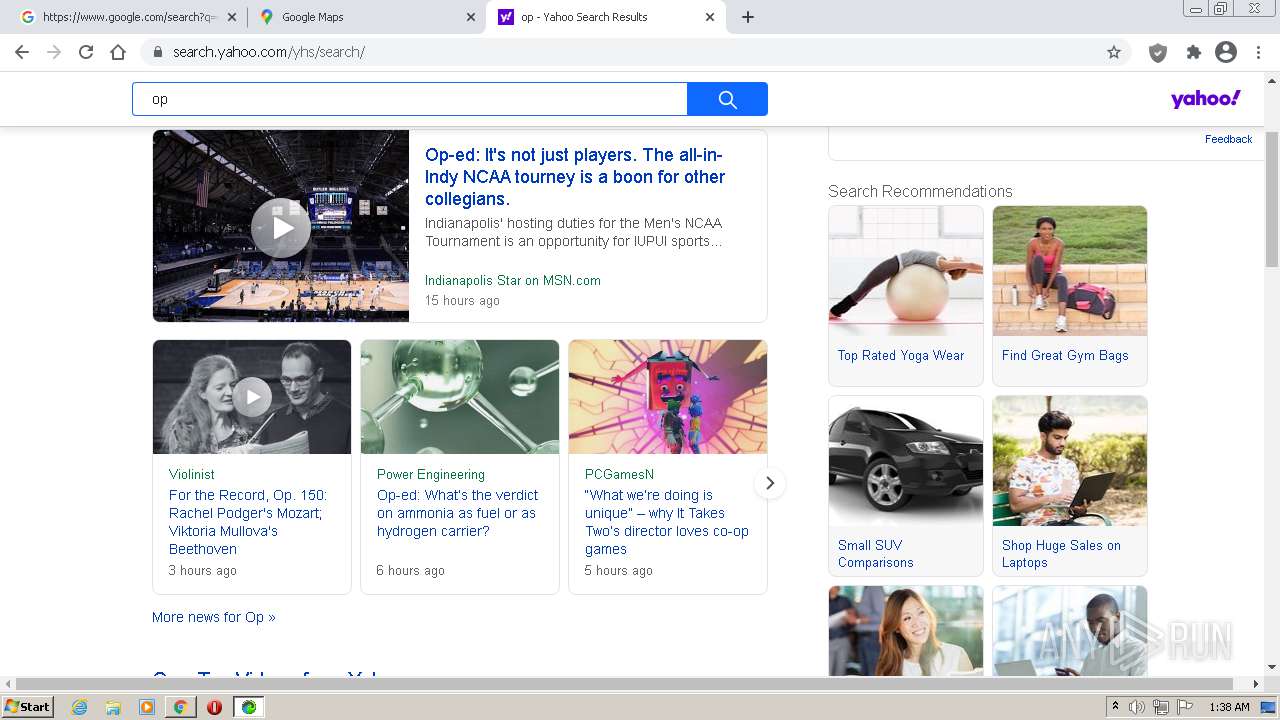Image resolution: width=1280 pixels, height=720 pixels.
Task: Click the Yahoo search input box
Action: (x=410, y=99)
